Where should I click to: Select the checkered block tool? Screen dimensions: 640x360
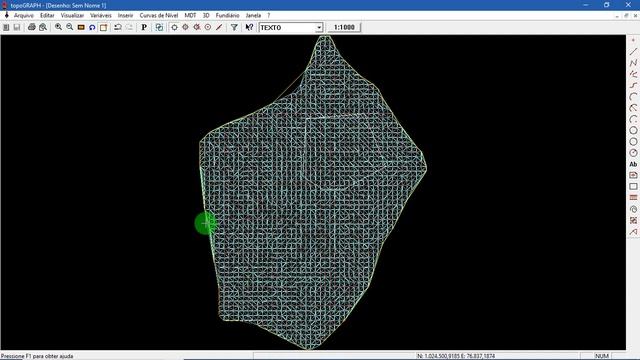tap(633, 220)
